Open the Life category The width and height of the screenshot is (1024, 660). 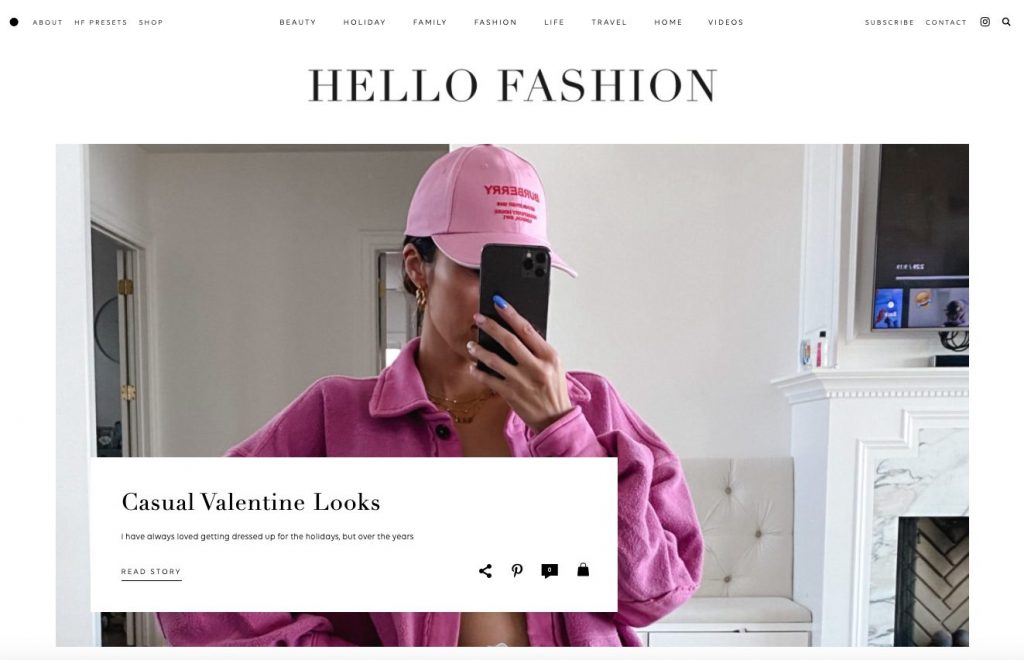coord(554,22)
